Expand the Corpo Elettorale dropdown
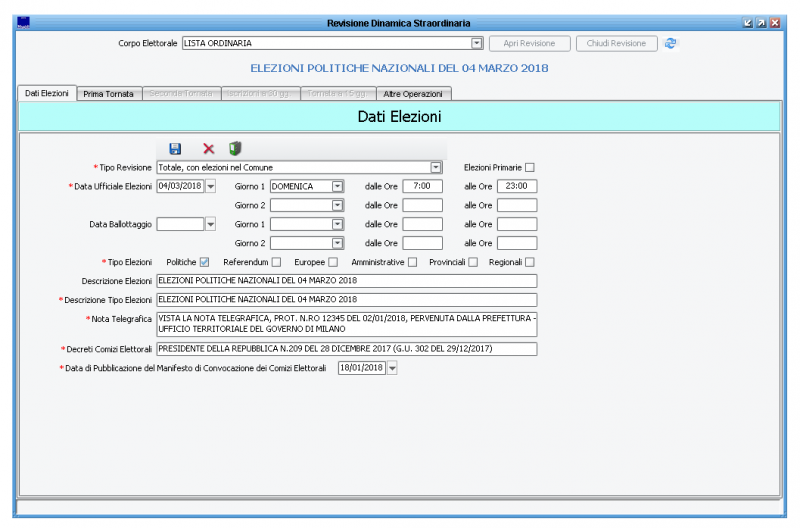Viewport: 800px width, 528px height. (477, 43)
